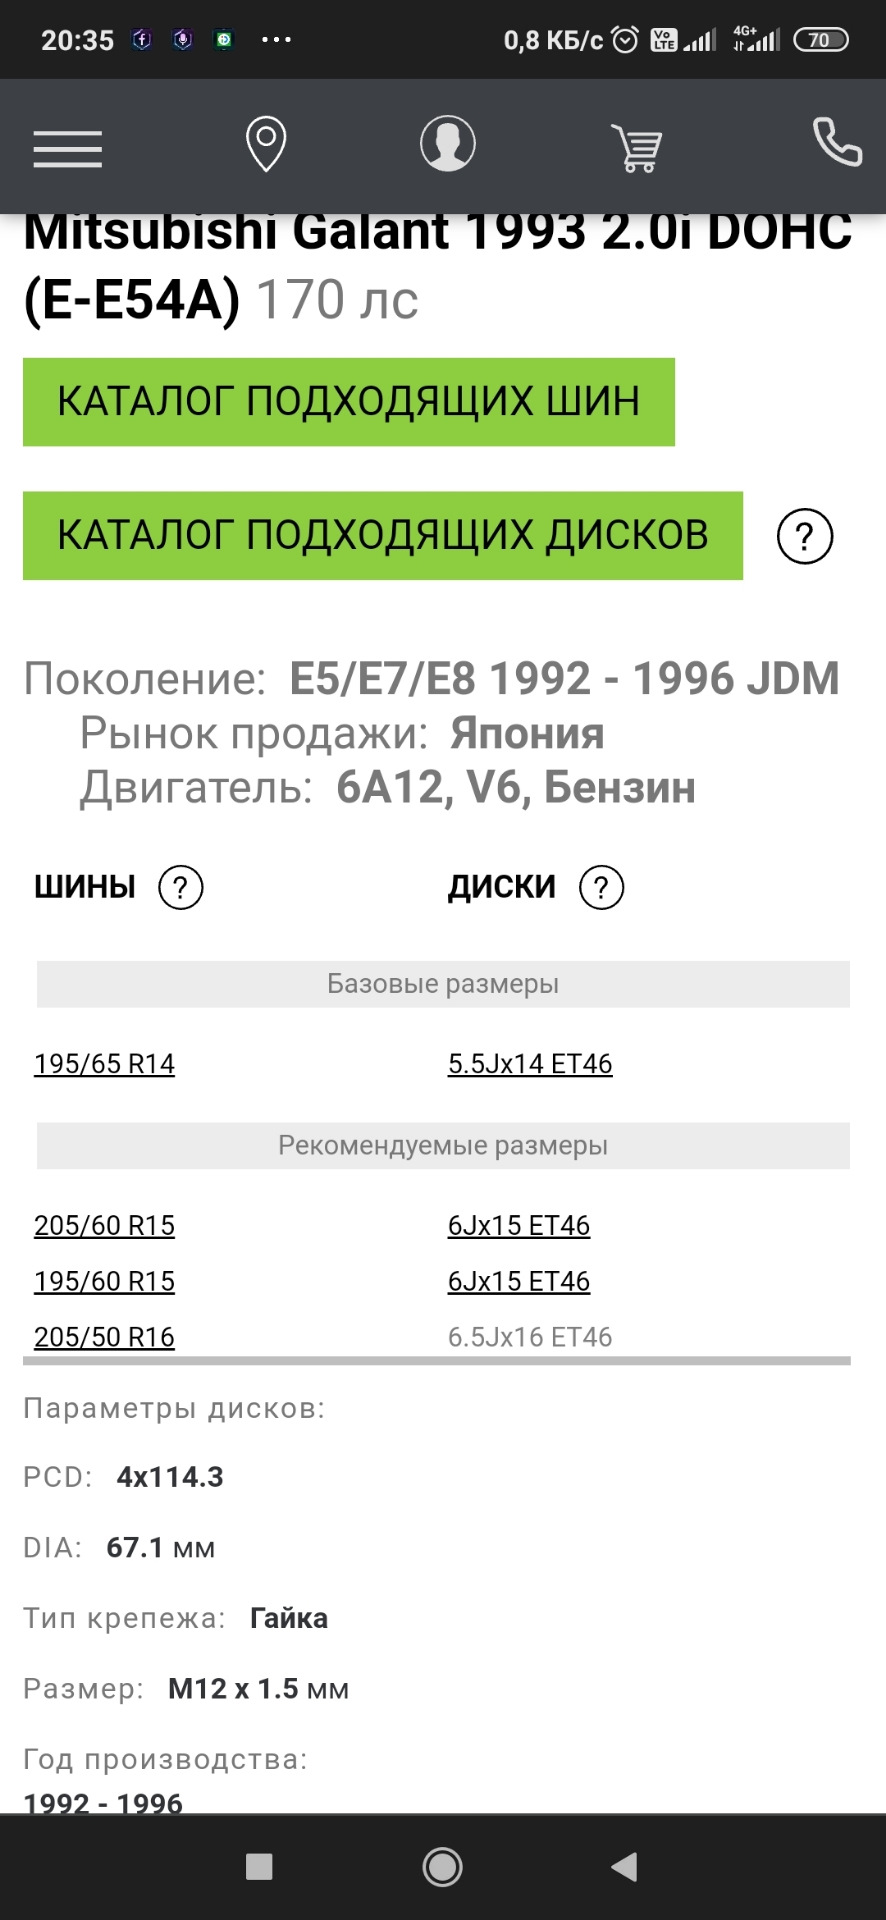Screen dimensions: 886x1920
Task: Open КАТАЛОГ ПОДХОДЯЩИХ ДИСКОВ
Action: pos(383,536)
